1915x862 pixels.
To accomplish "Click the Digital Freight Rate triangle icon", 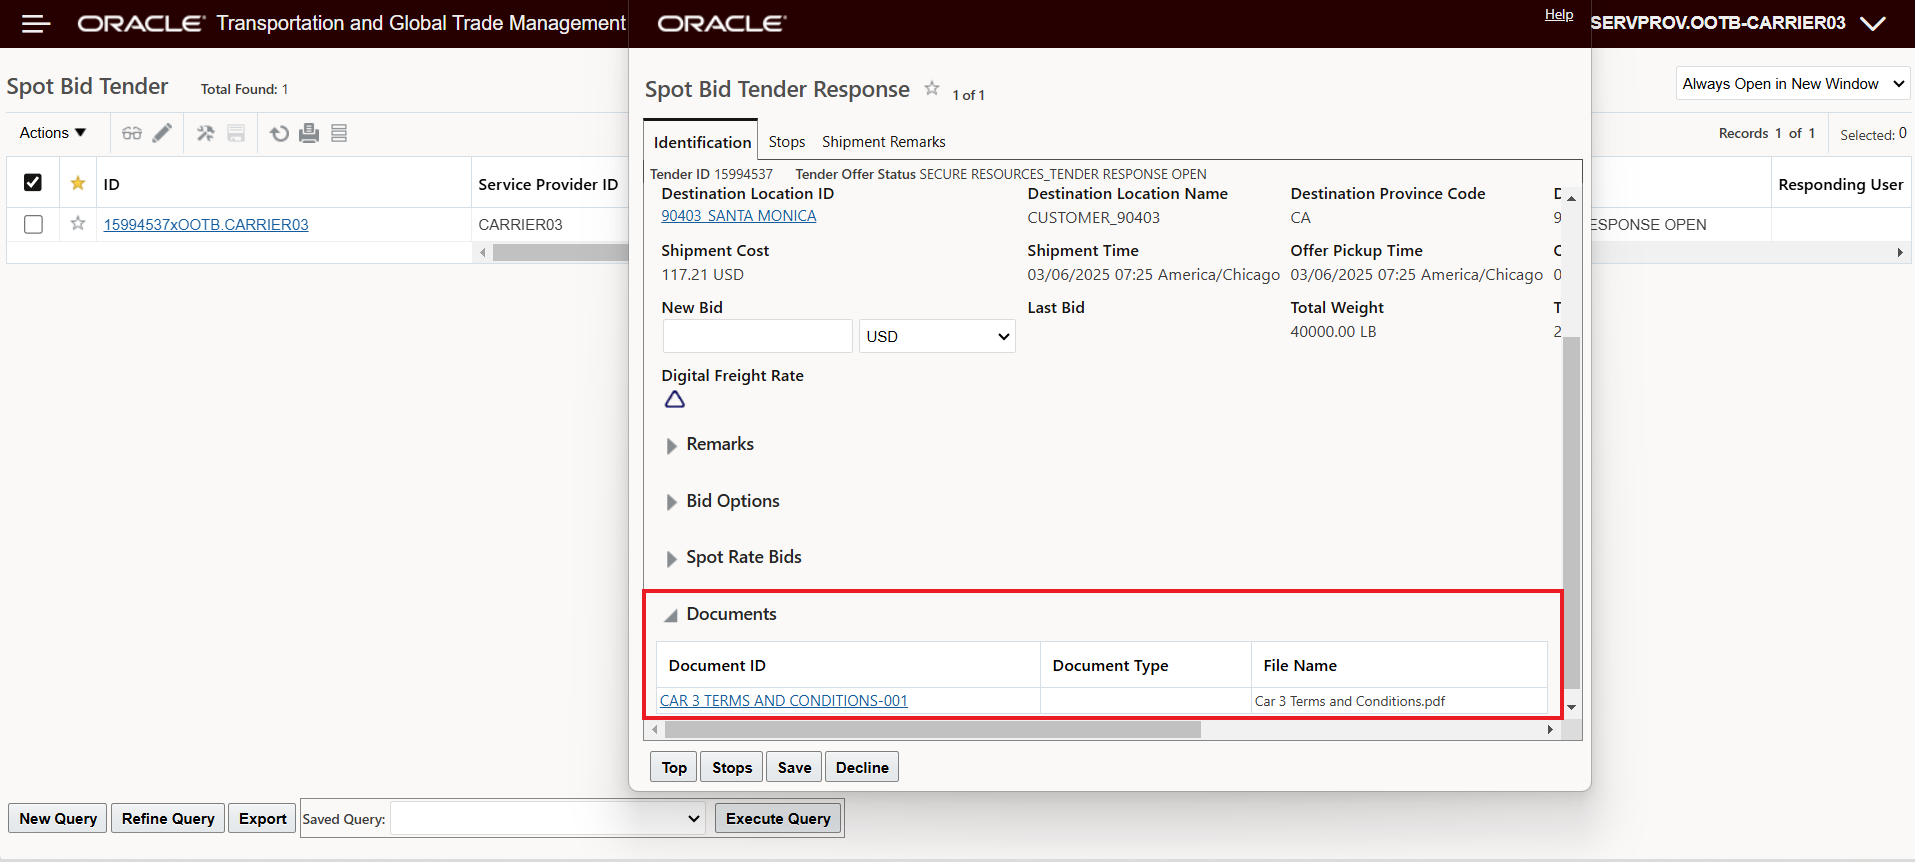I will tap(675, 400).
